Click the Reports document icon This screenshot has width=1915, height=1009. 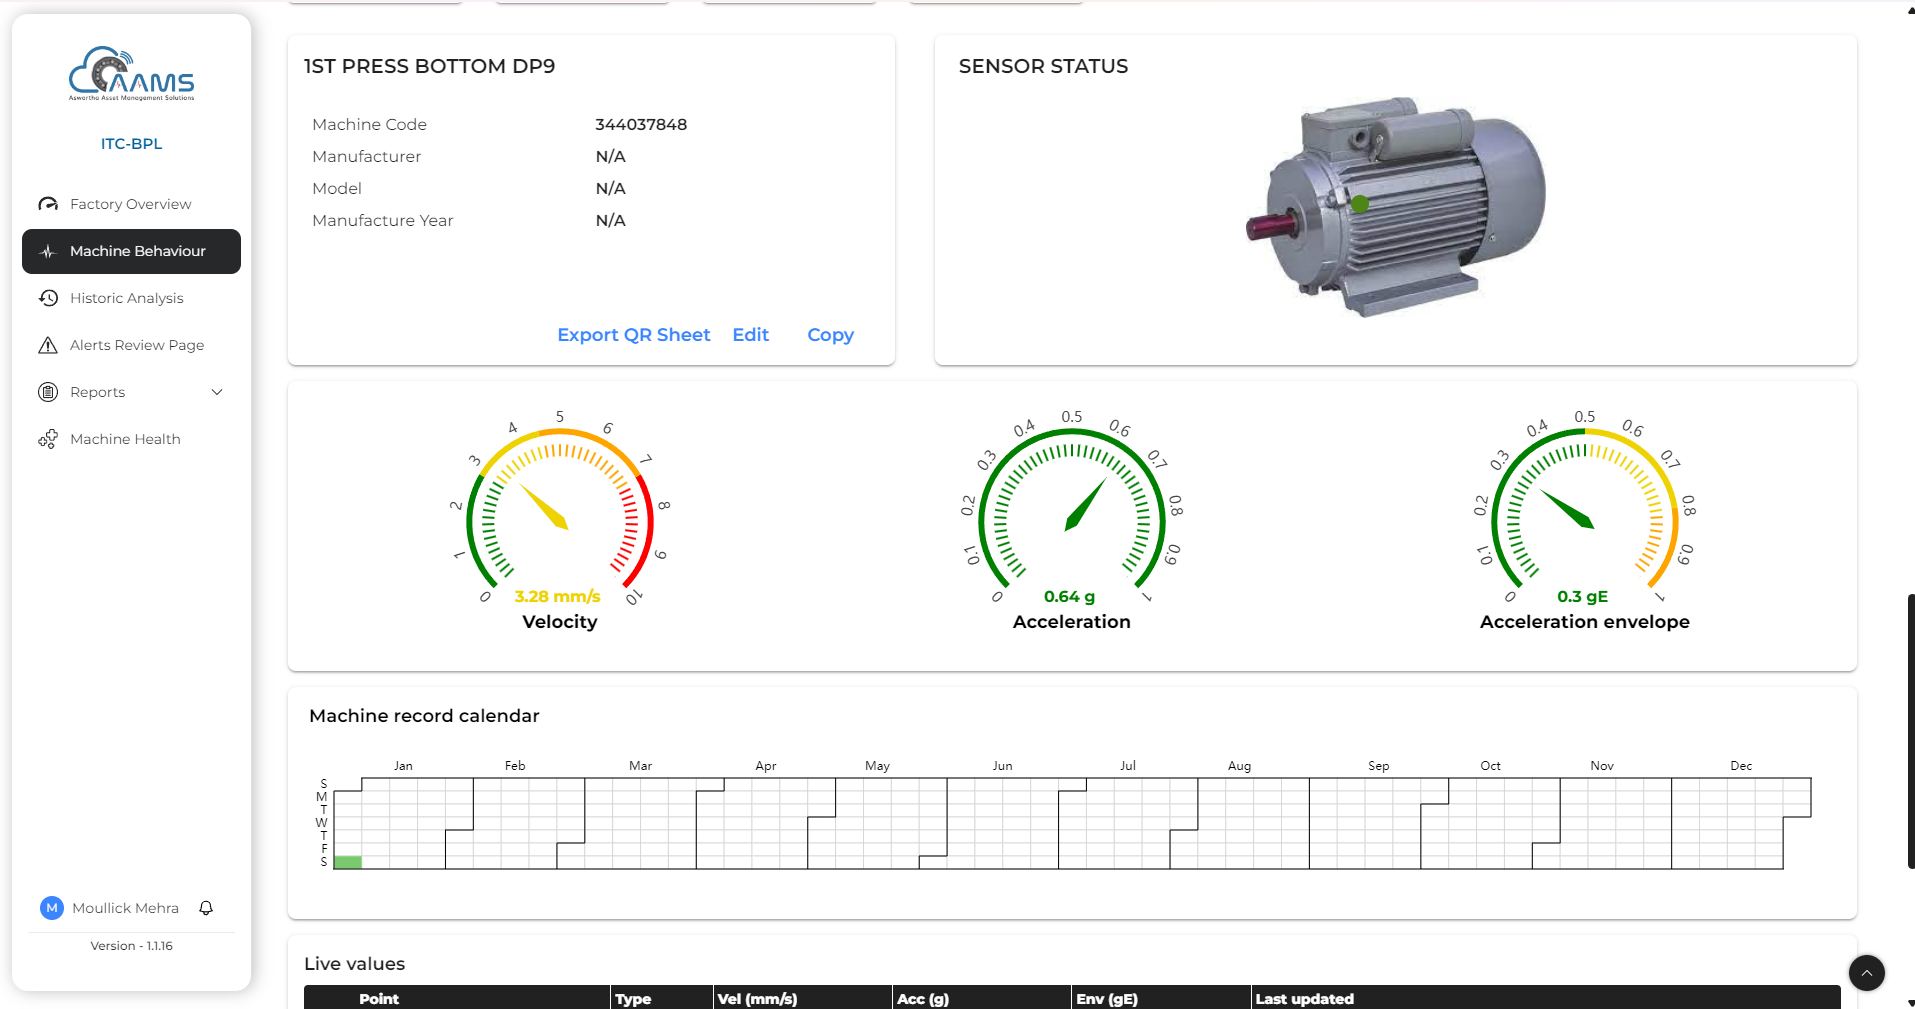click(48, 392)
